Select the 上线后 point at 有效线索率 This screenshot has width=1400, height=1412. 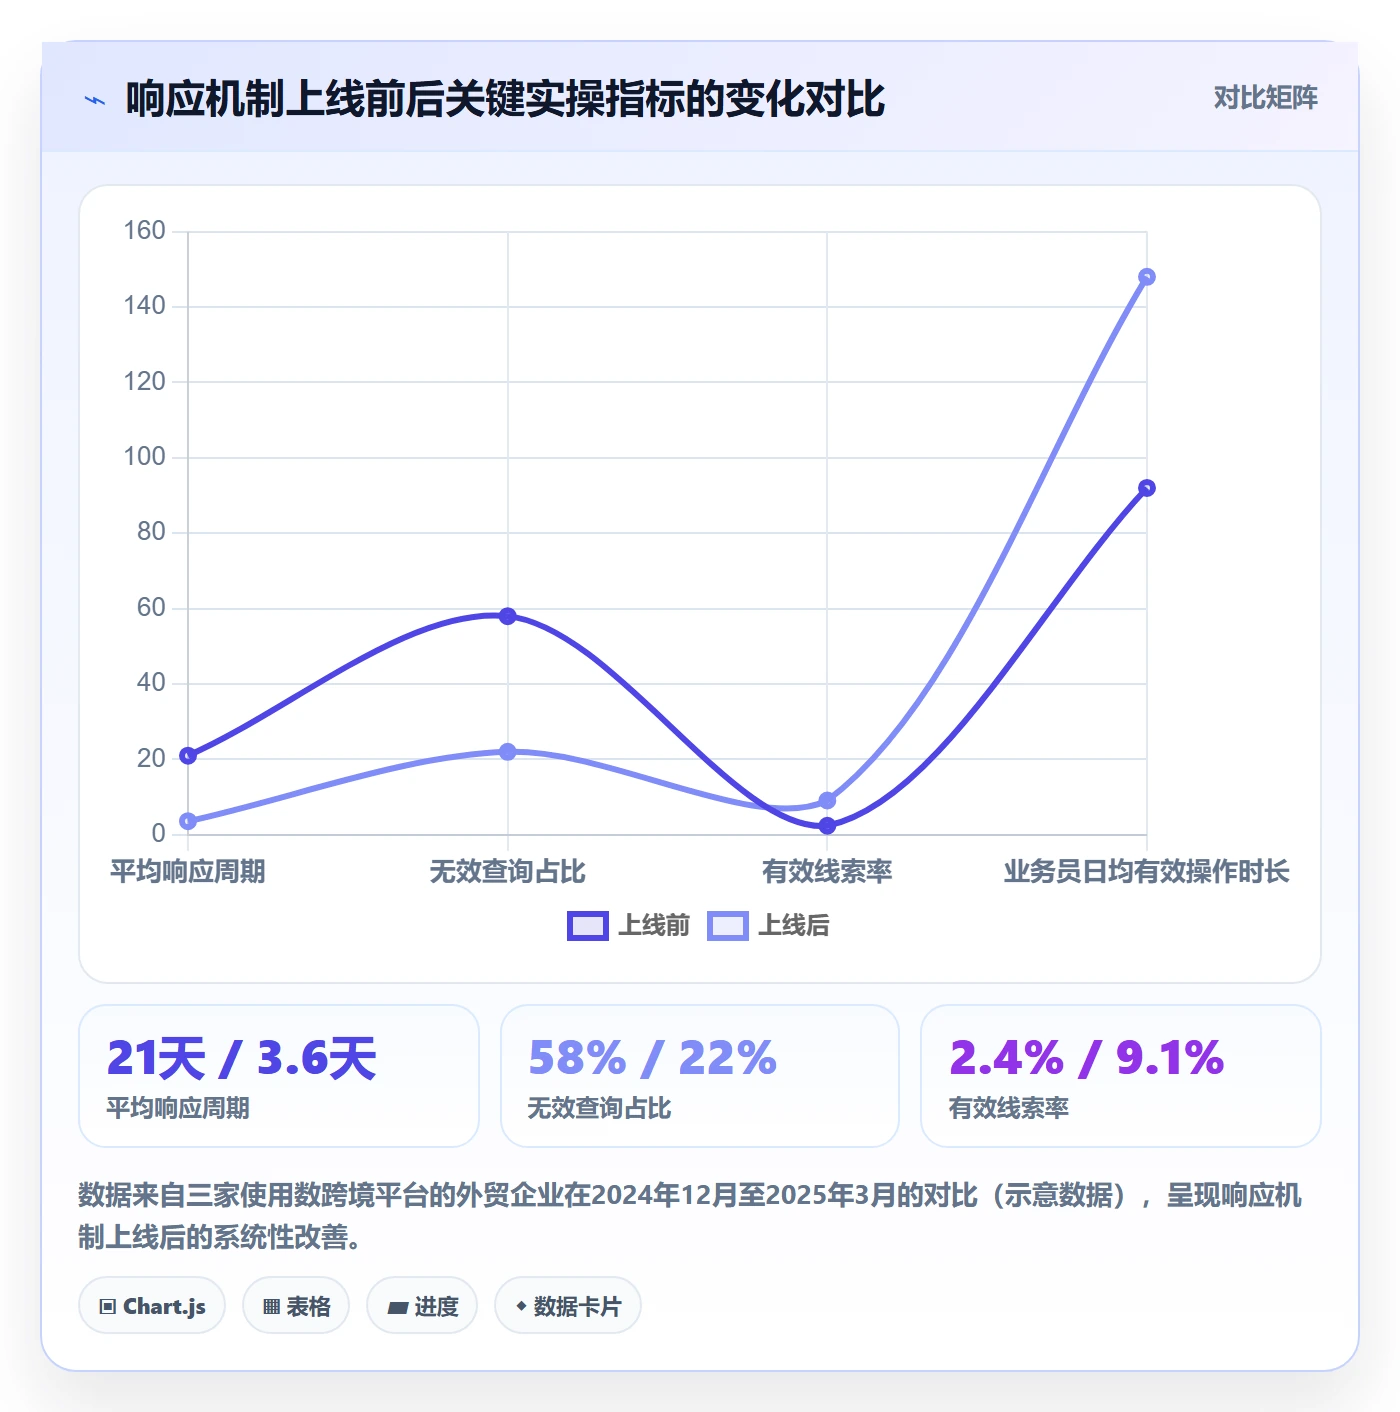click(x=827, y=800)
